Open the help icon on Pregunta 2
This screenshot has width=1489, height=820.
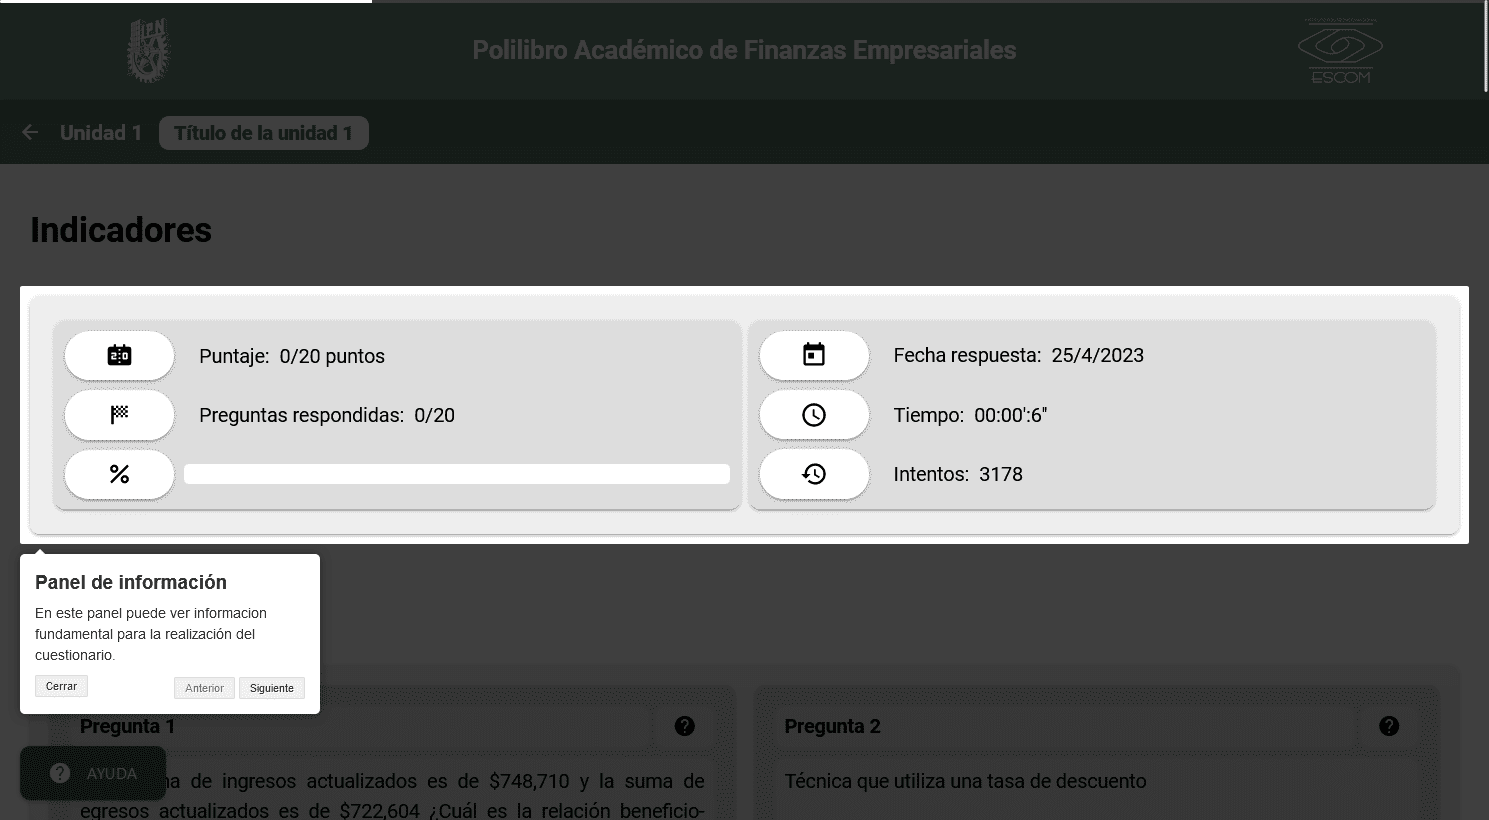tap(1389, 726)
